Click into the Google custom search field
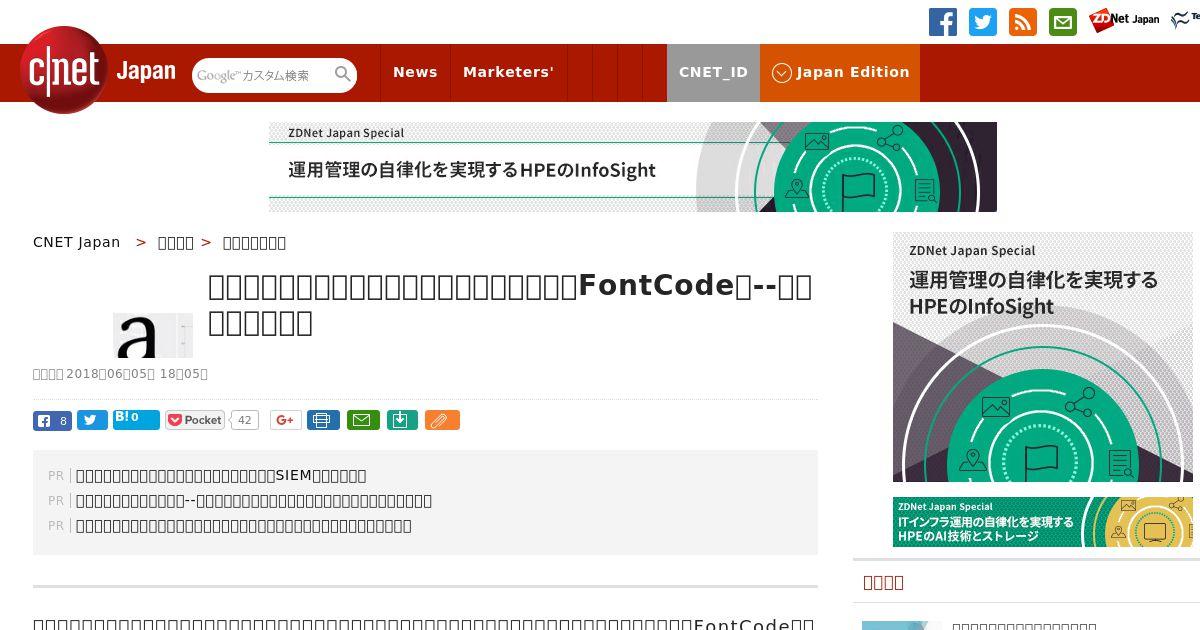 tap(262, 75)
